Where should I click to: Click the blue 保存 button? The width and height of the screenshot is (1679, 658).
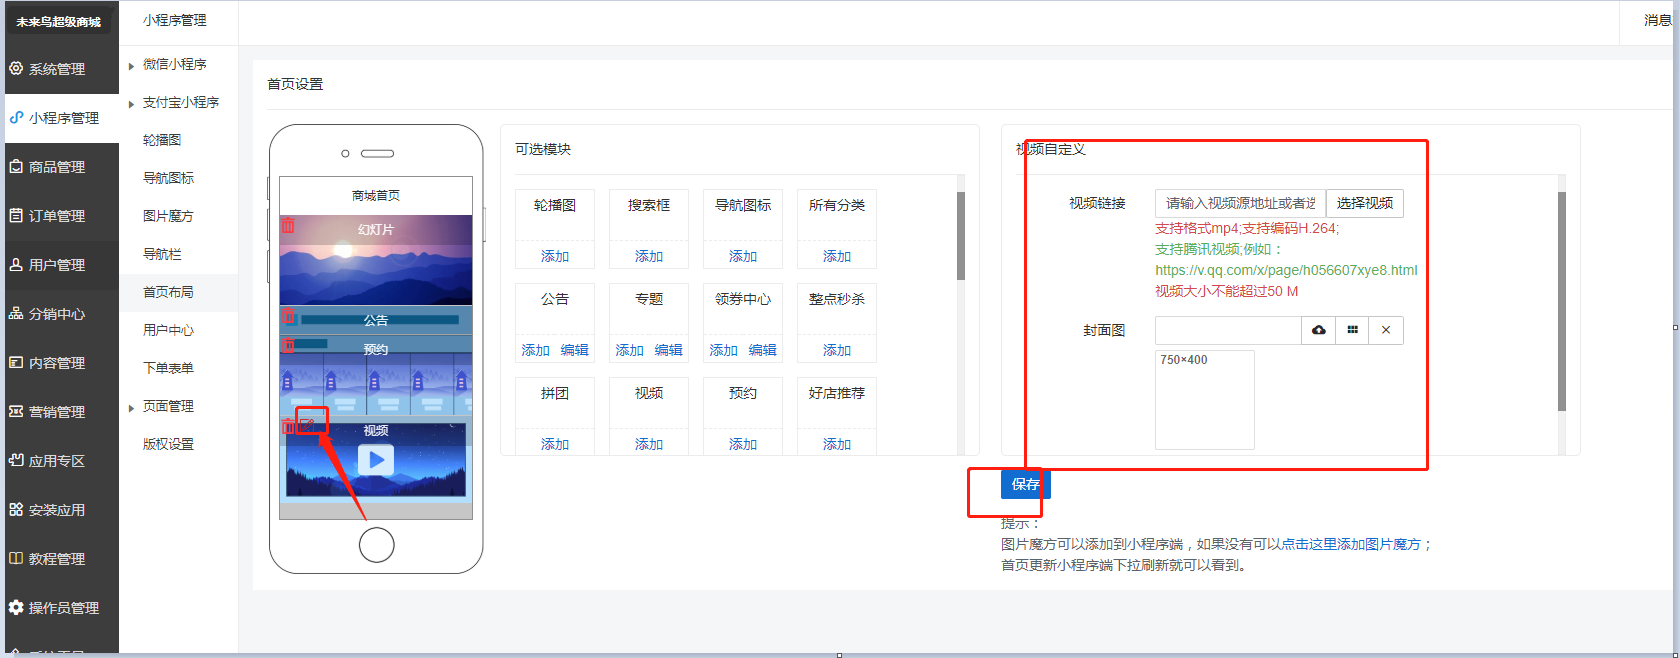(1025, 484)
